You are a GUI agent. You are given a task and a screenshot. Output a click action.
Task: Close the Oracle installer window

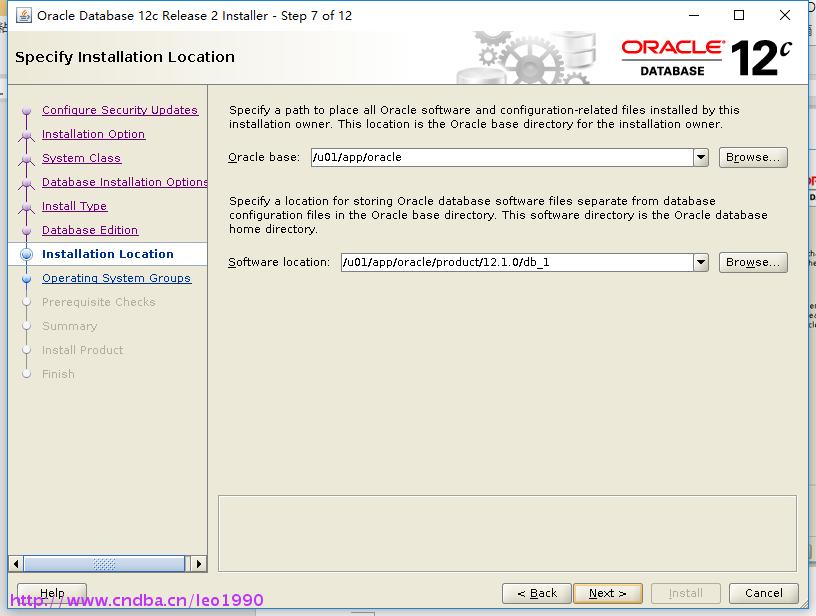coord(785,16)
